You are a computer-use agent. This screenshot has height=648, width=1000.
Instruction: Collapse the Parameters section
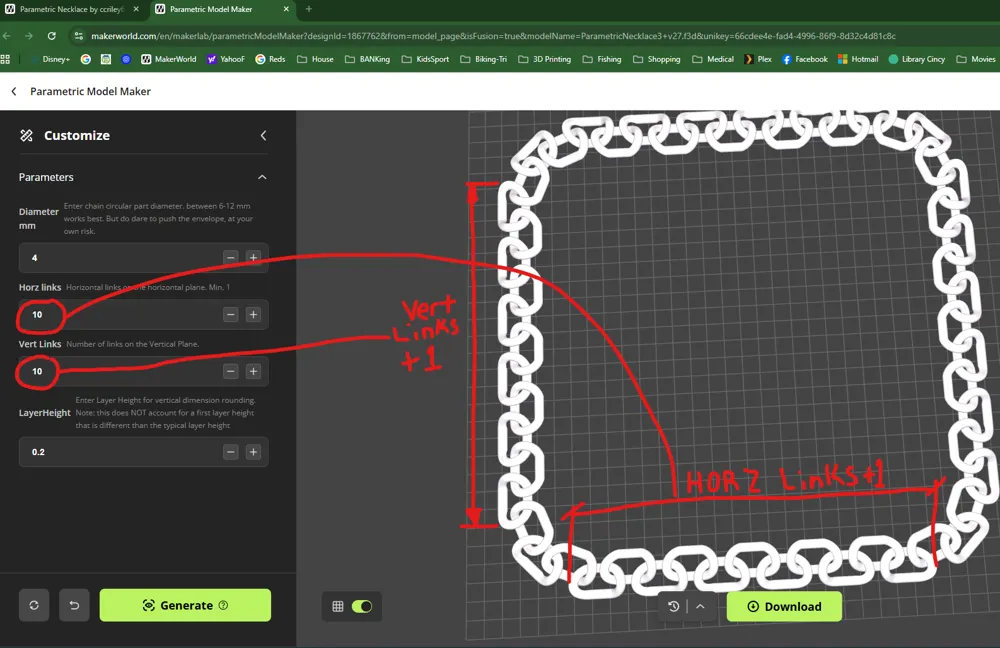(262, 177)
